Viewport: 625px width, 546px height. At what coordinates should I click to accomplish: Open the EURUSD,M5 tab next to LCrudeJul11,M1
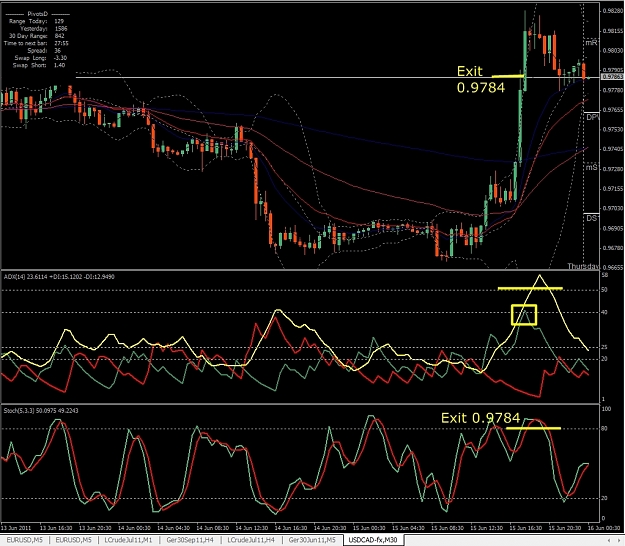(x=73, y=540)
